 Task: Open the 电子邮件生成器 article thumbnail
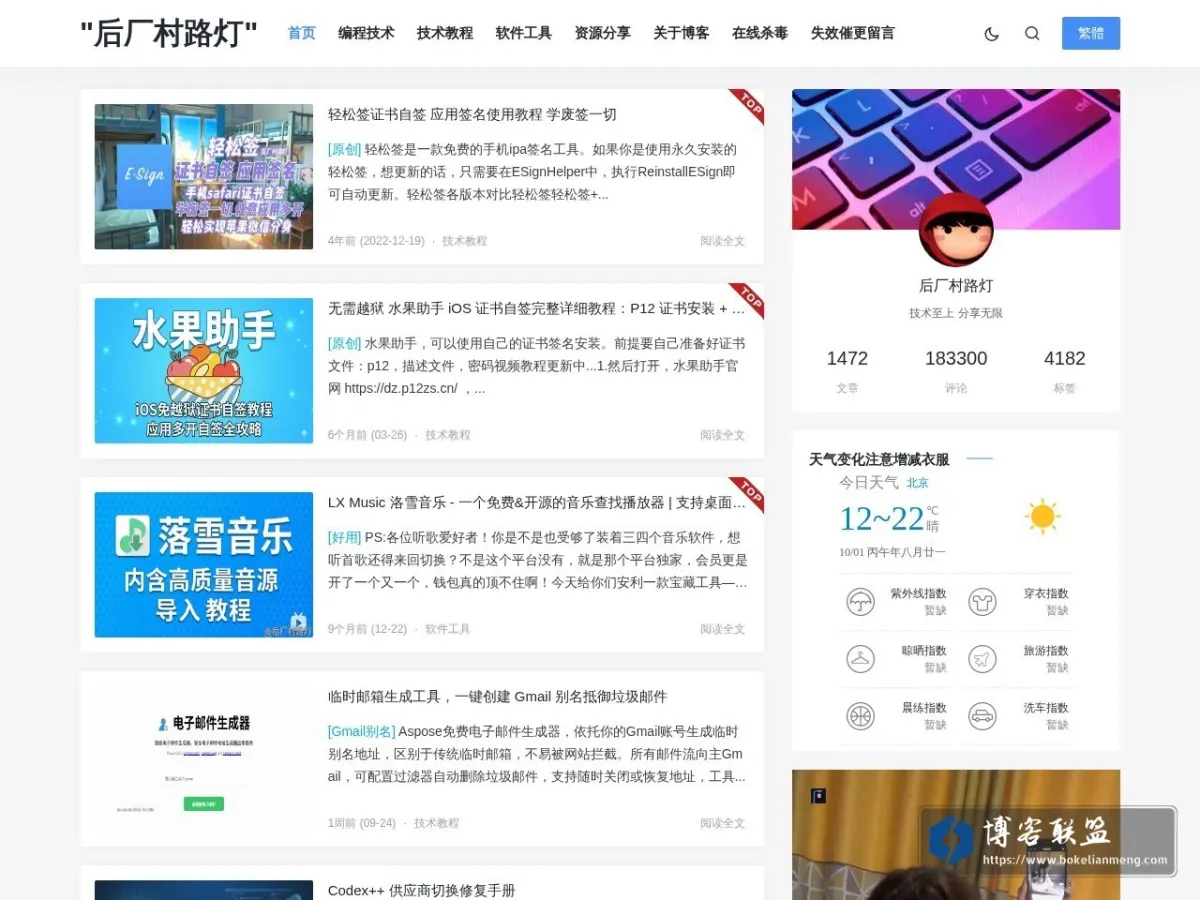point(204,758)
